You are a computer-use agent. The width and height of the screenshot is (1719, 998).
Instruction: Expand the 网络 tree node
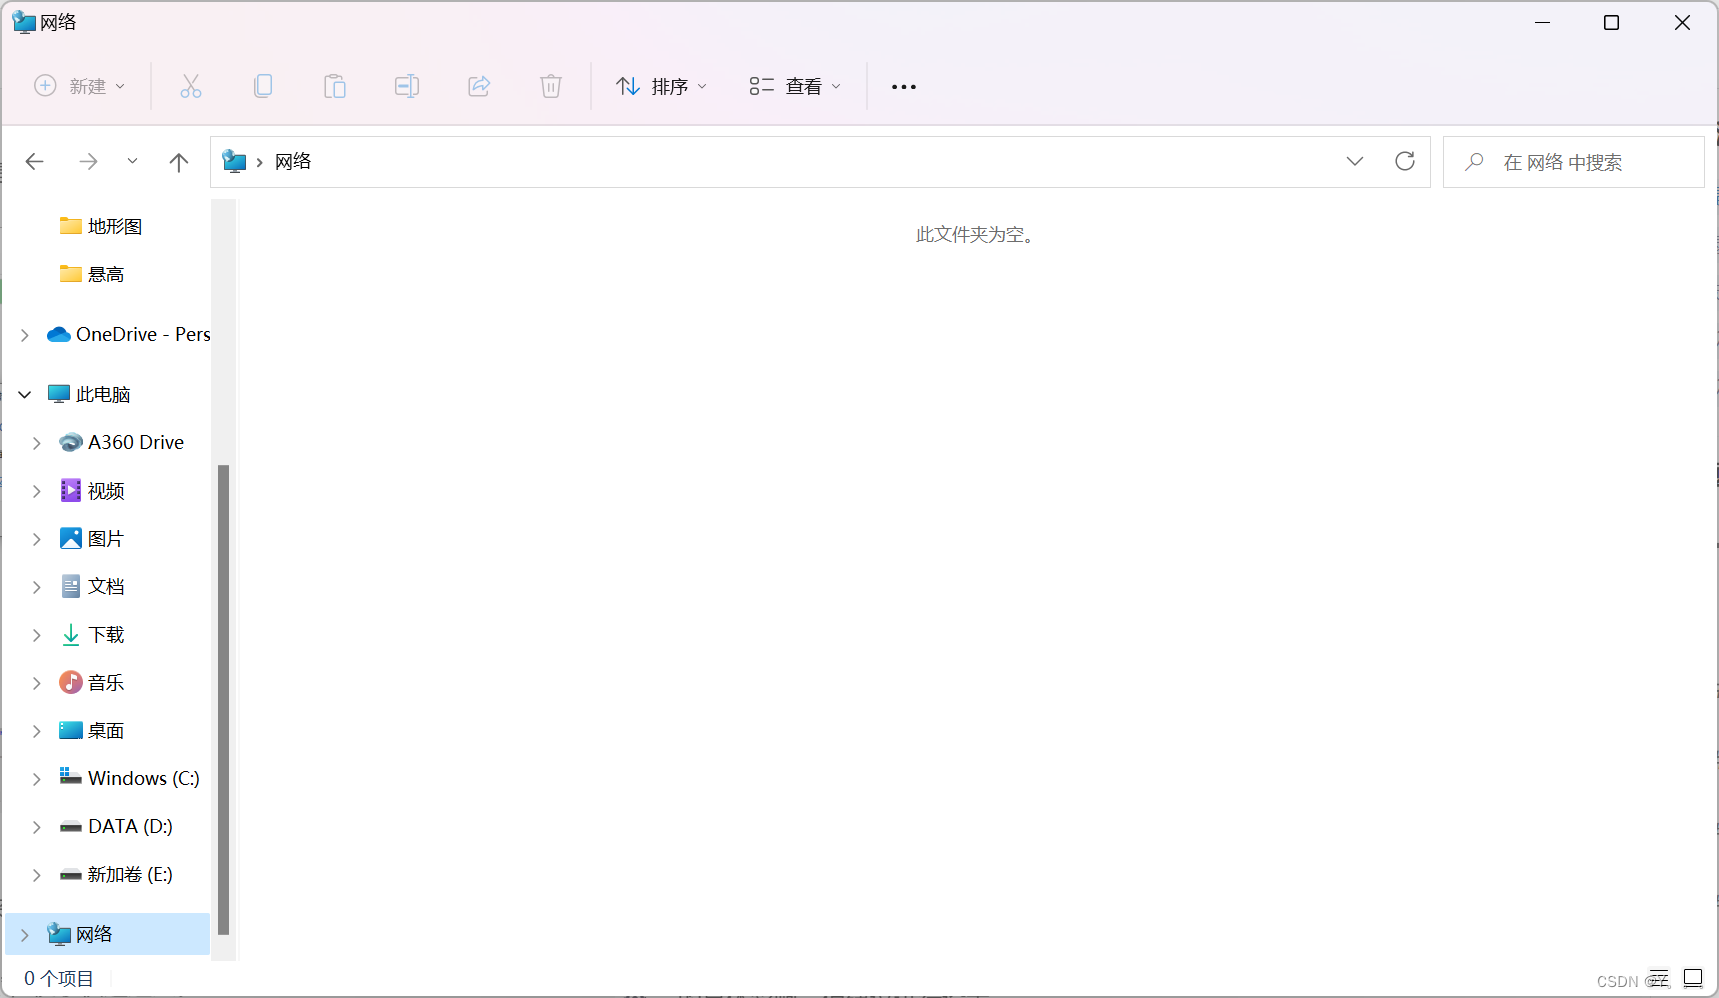[25, 935]
